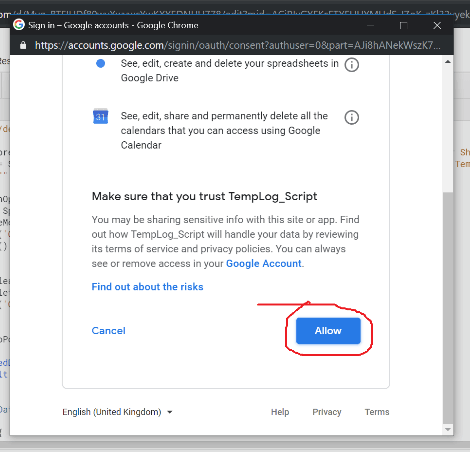Click the blue Allow button
Viewport: 470px width, 452px height.
pyautogui.click(x=328, y=331)
